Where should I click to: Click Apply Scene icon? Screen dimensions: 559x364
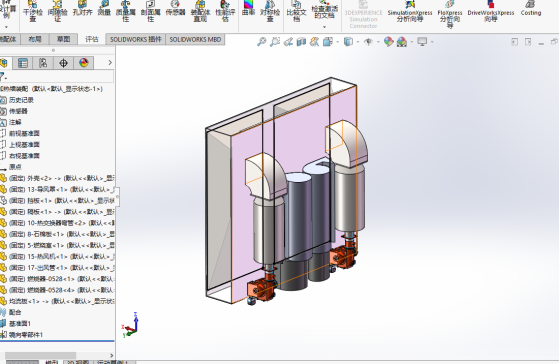coord(402,42)
